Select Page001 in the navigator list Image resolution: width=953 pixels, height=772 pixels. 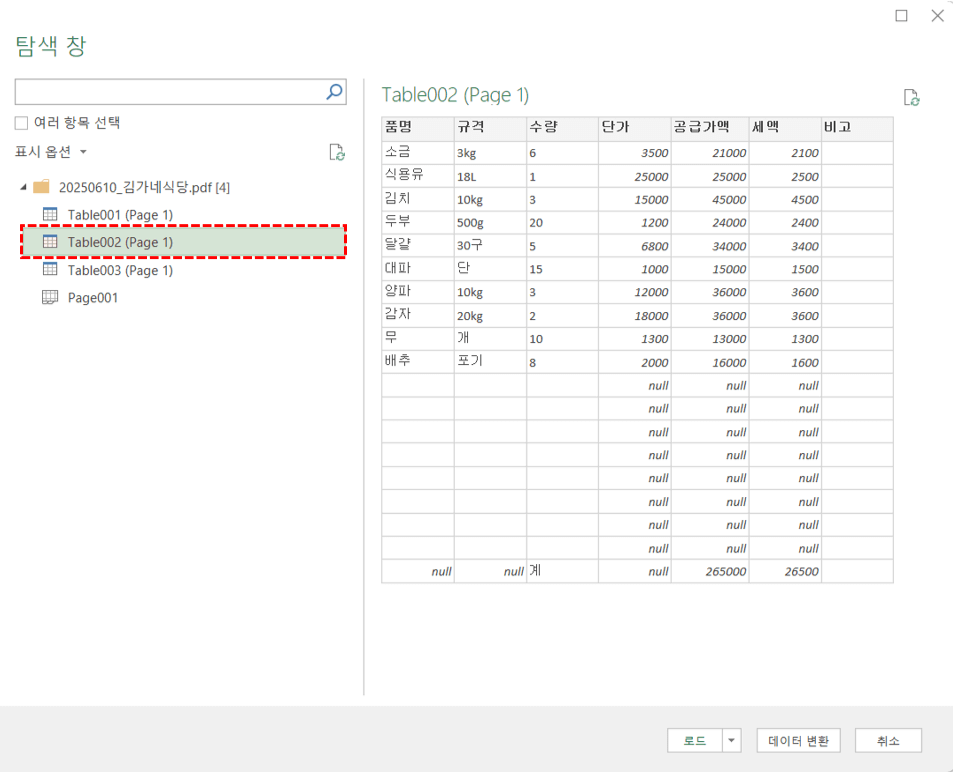pyautogui.click(x=97, y=297)
